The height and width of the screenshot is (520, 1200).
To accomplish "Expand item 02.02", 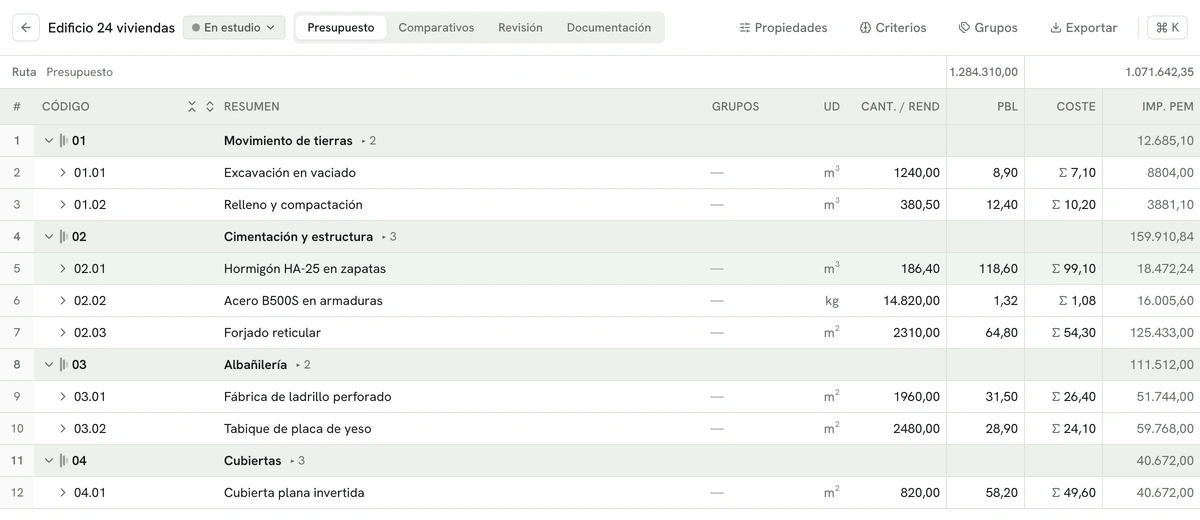I will tap(63, 301).
